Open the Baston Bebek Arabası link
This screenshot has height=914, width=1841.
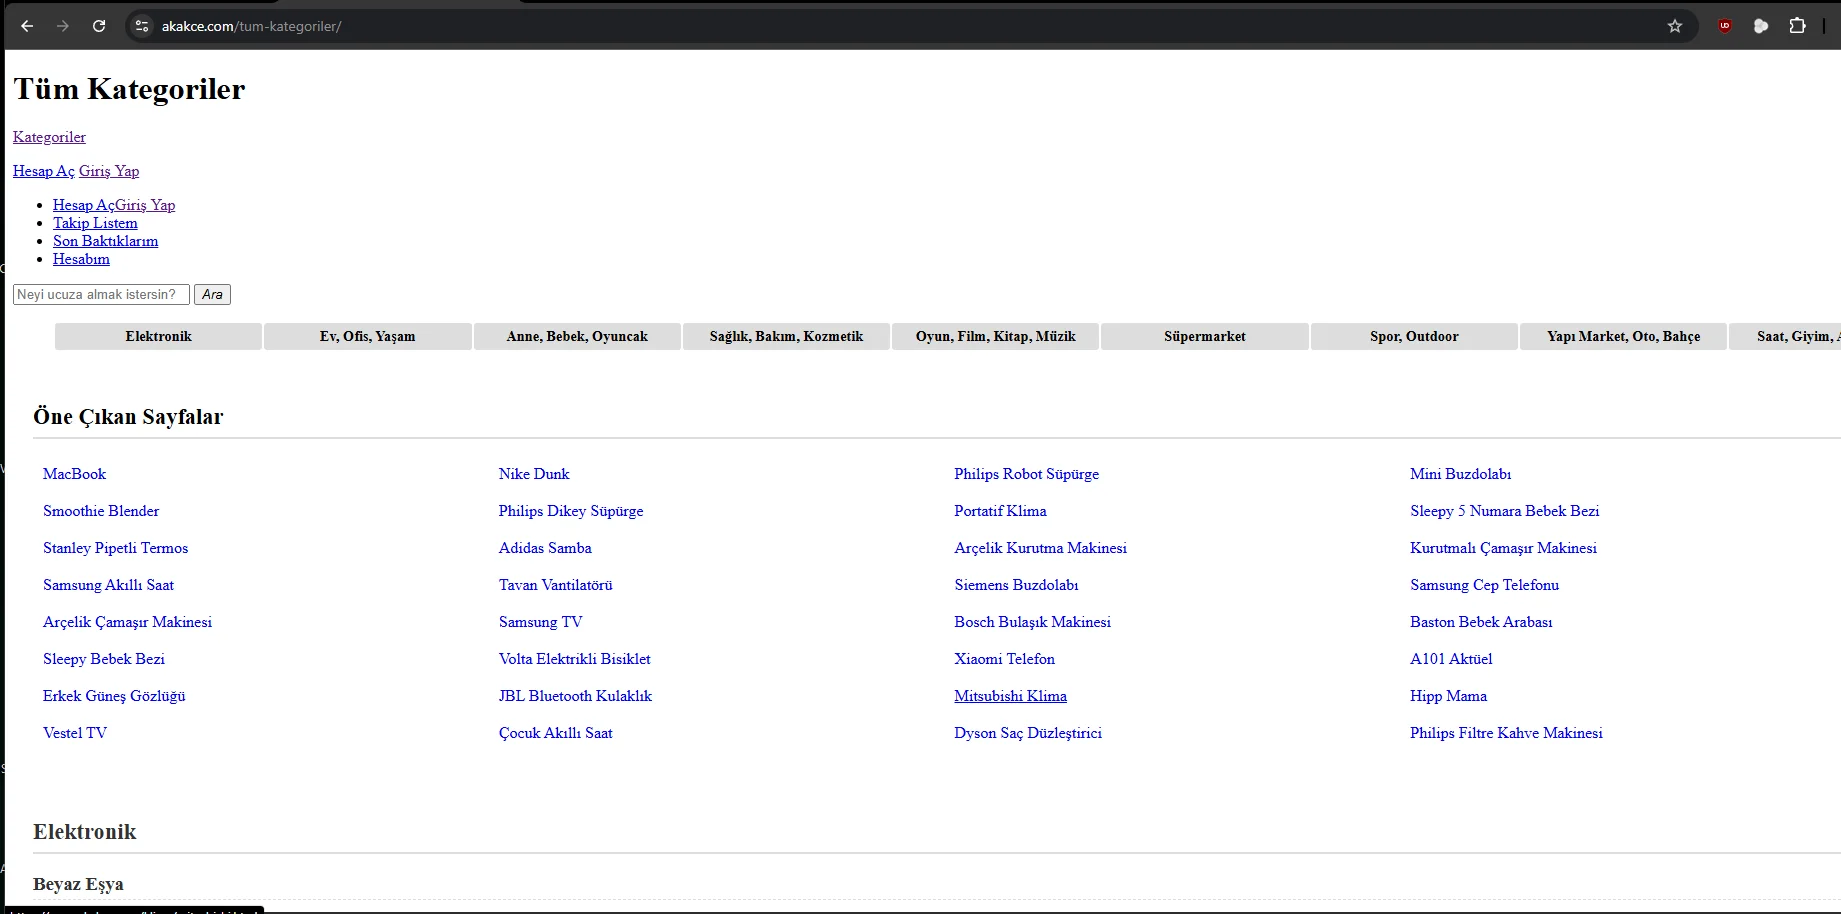tap(1481, 622)
